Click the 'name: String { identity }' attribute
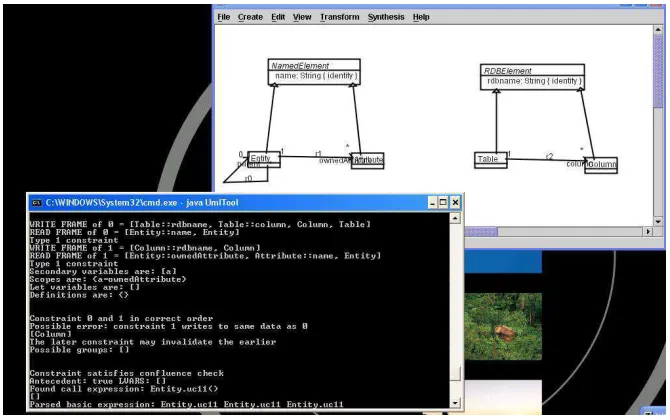670x420 pixels. point(316,76)
